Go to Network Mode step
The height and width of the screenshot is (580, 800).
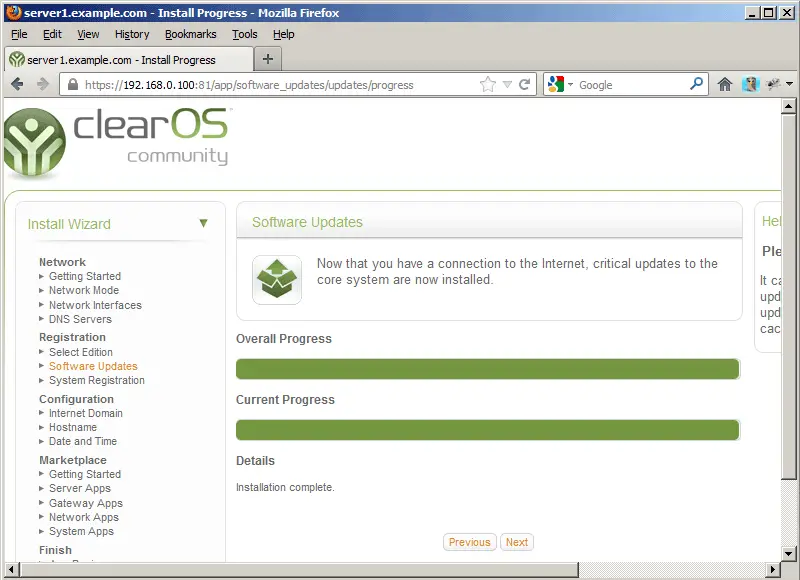tap(84, 290)
